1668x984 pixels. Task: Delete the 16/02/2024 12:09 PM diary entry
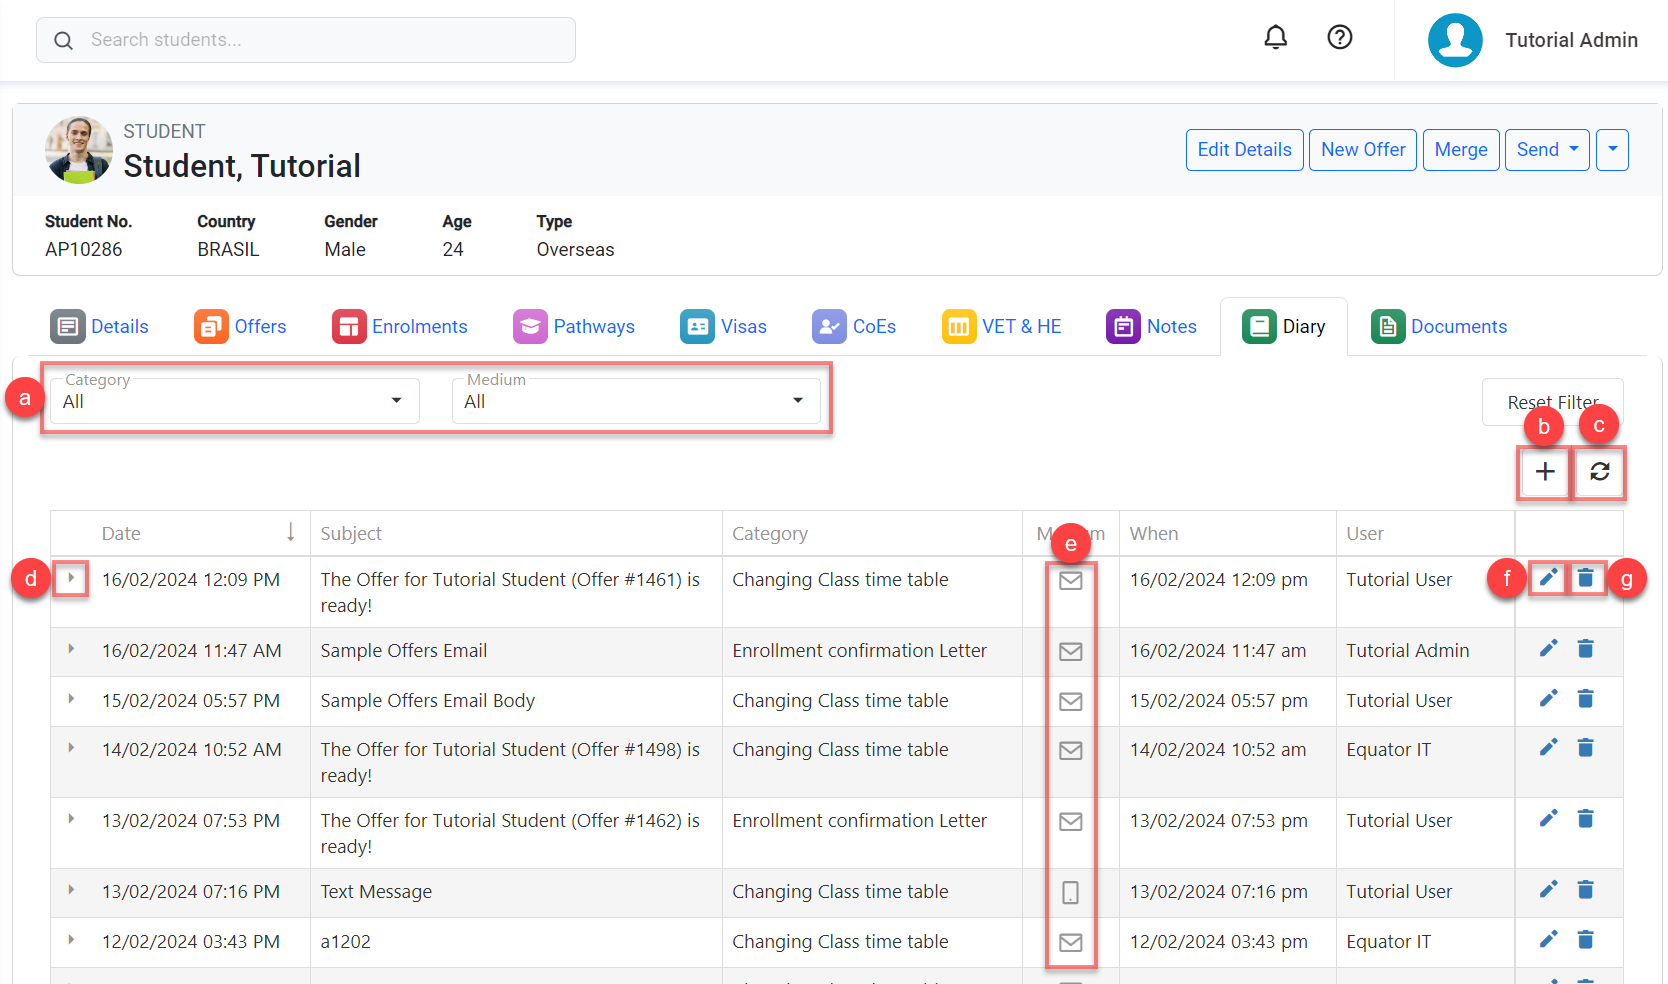point(1585,578)
